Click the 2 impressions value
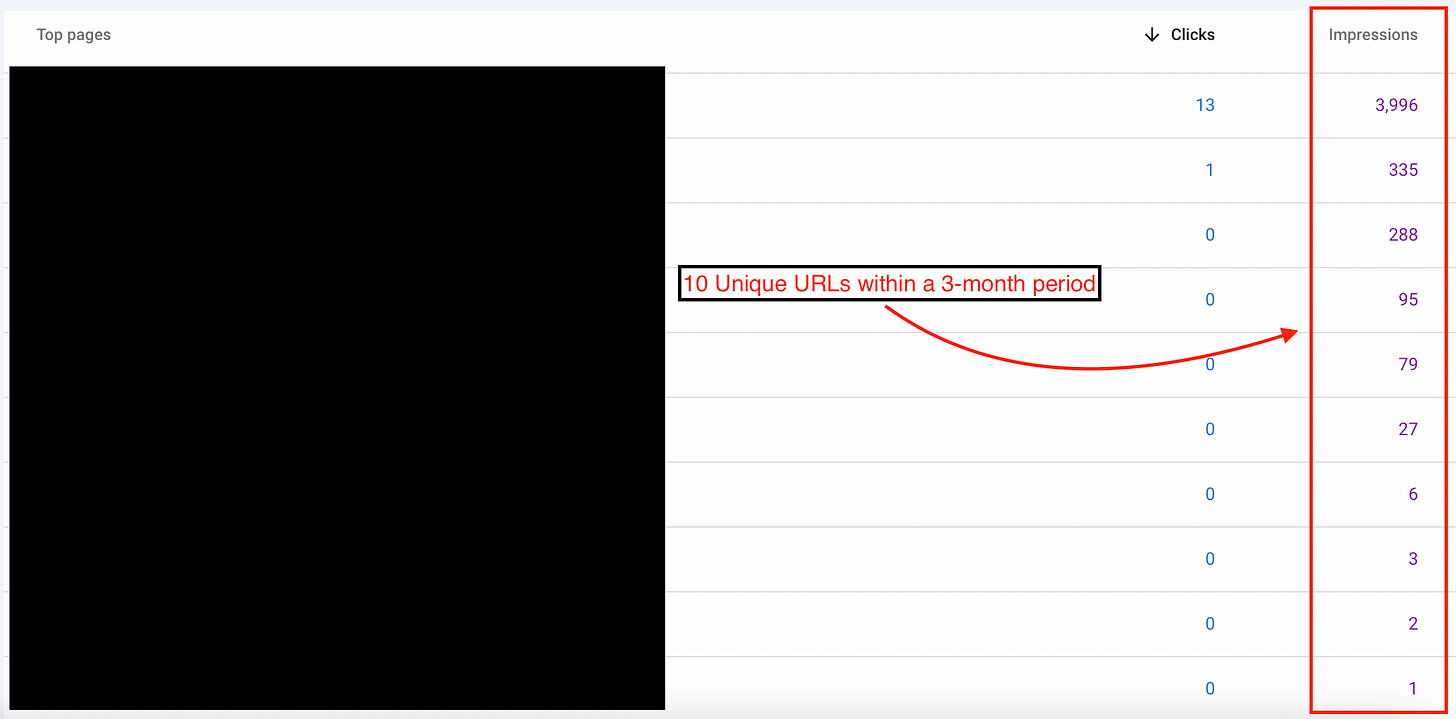 point(1413,624)
